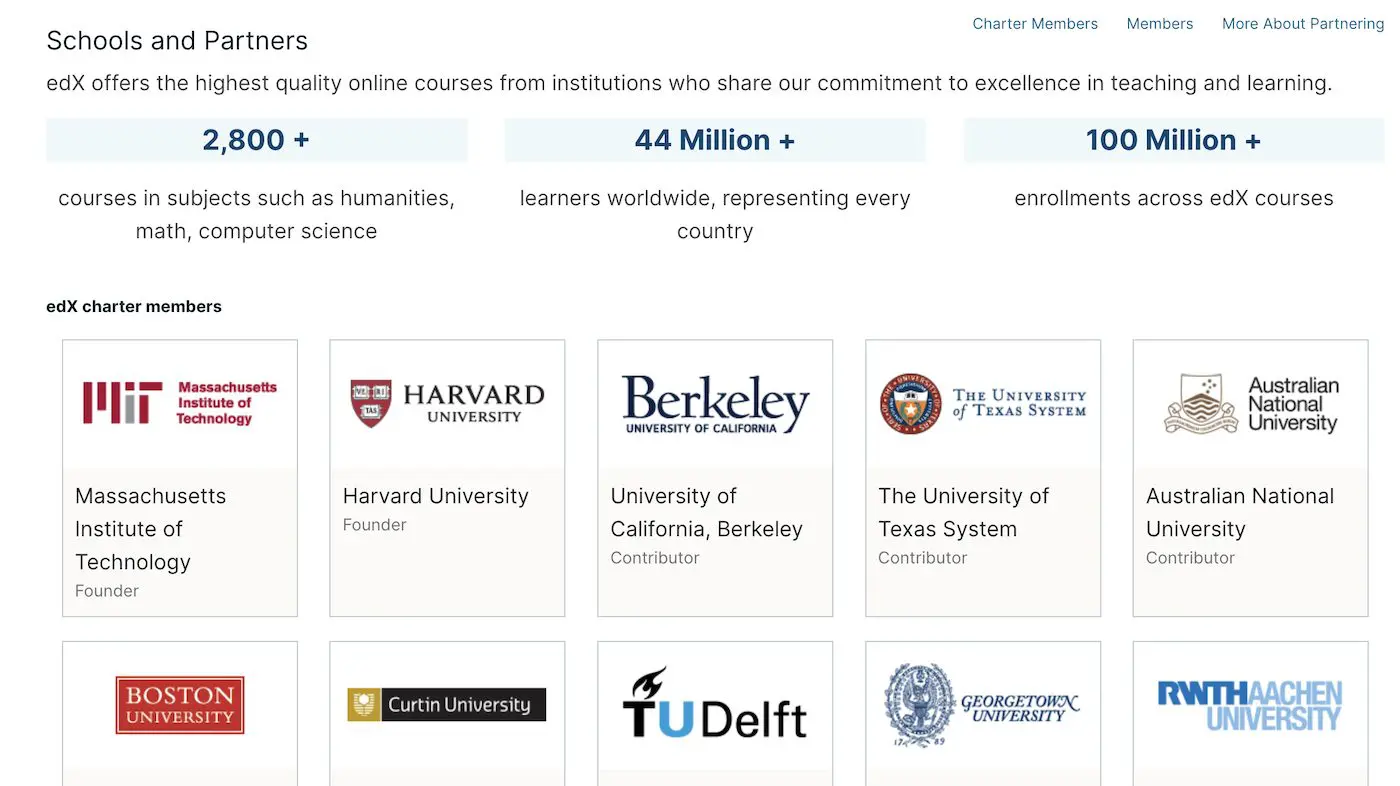Viewport: 1400px width, 786px height.
Task: Open the Massachusetts Institute of Technology title link
Action: (151, 529)
